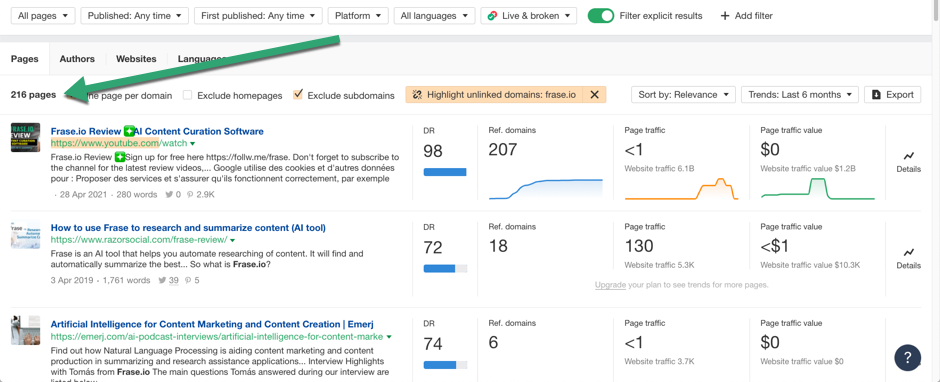The height and width of the screenshot is (382, 940).
Task: Open Details for razorsocial result
Action: point(908,258)
